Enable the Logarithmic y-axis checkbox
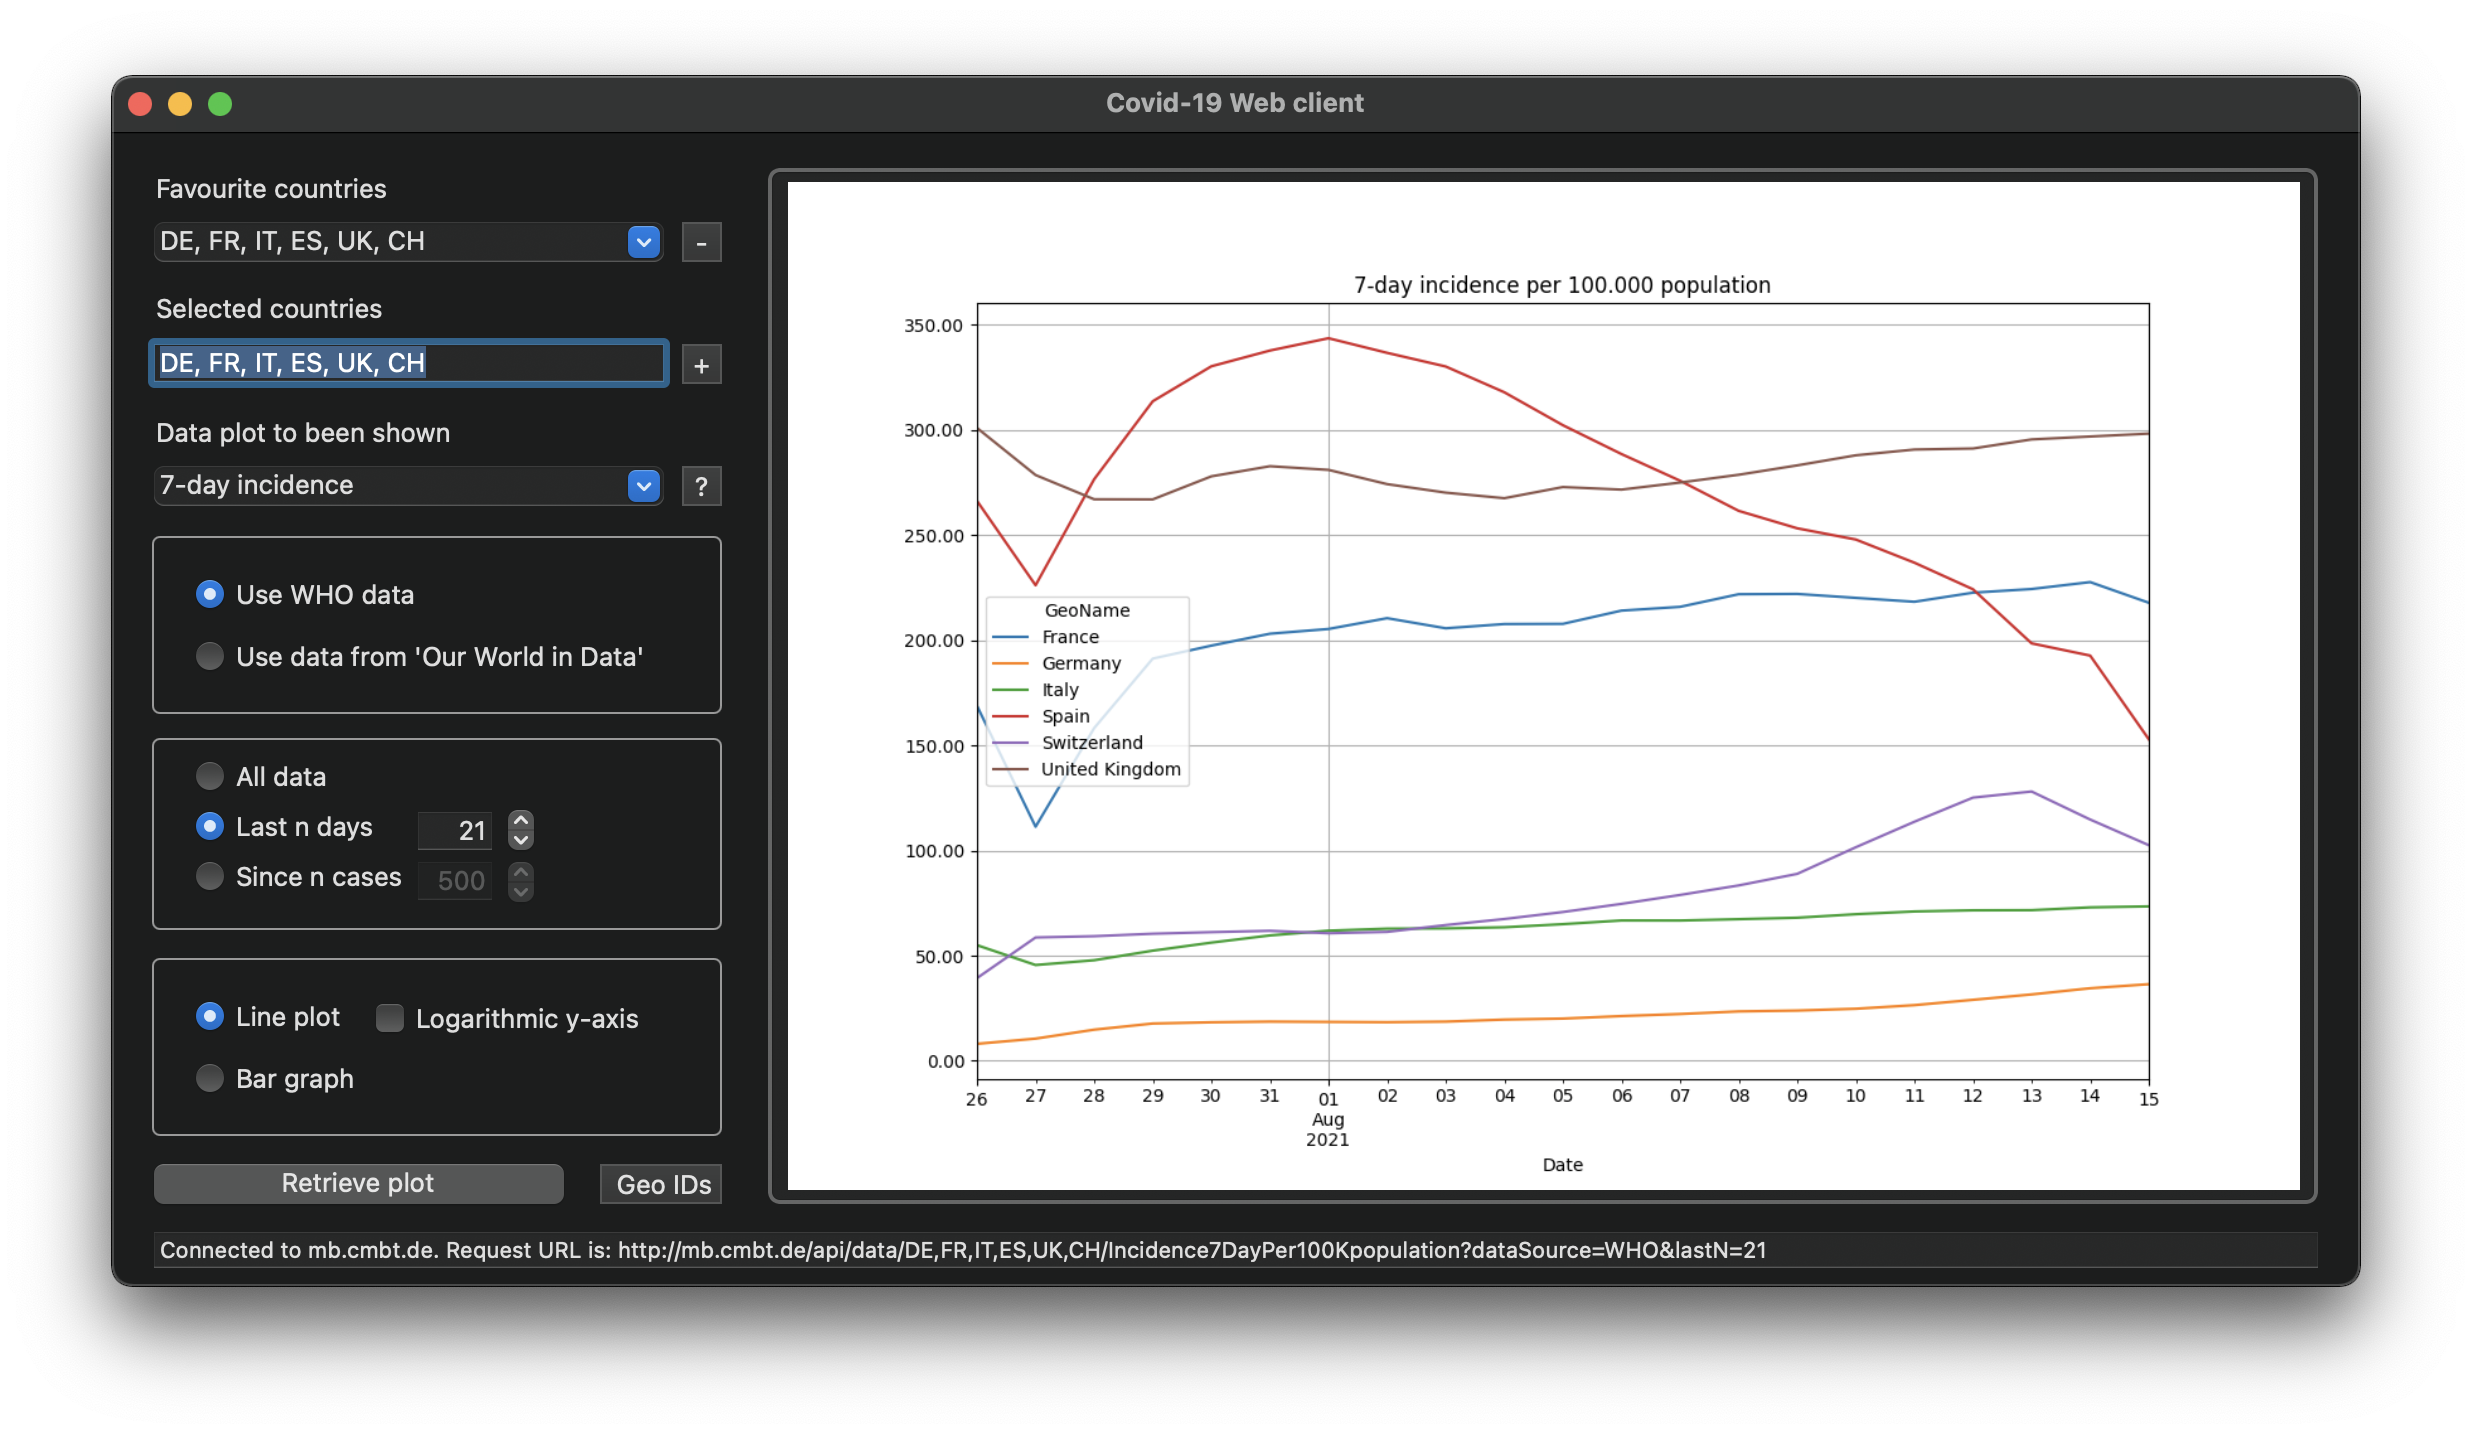Viewport: 2472px width, 1434px height. pos(389,1017)
